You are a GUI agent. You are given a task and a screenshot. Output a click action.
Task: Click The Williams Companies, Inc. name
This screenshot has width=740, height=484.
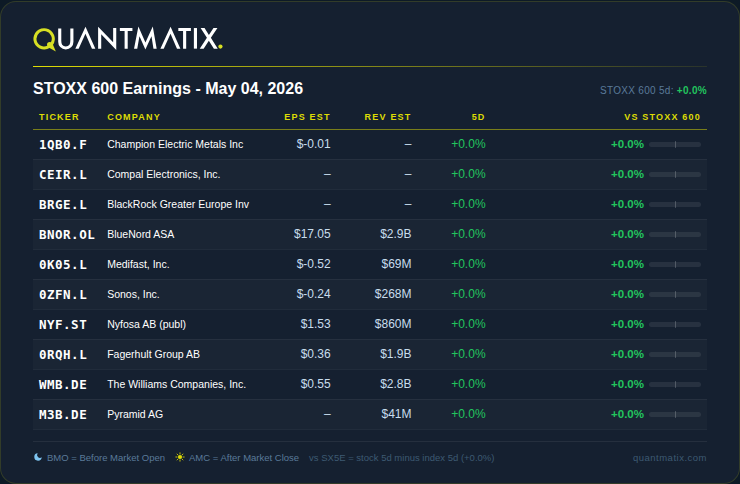click(177, 384)
